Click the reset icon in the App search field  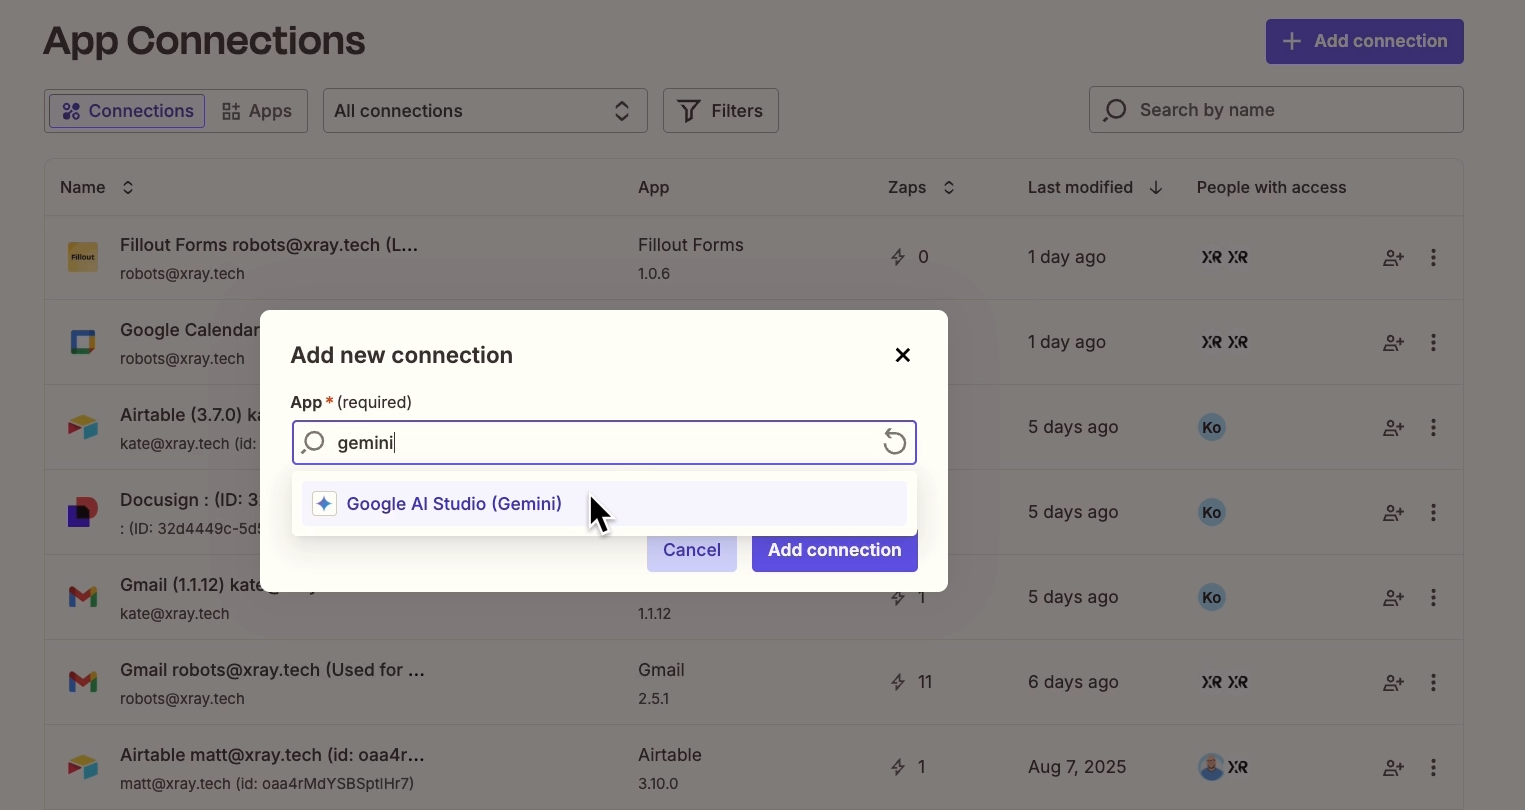(x=893, y=442)
